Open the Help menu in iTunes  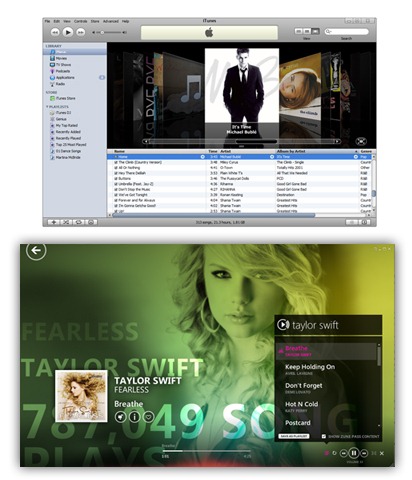tap(125, 21)
